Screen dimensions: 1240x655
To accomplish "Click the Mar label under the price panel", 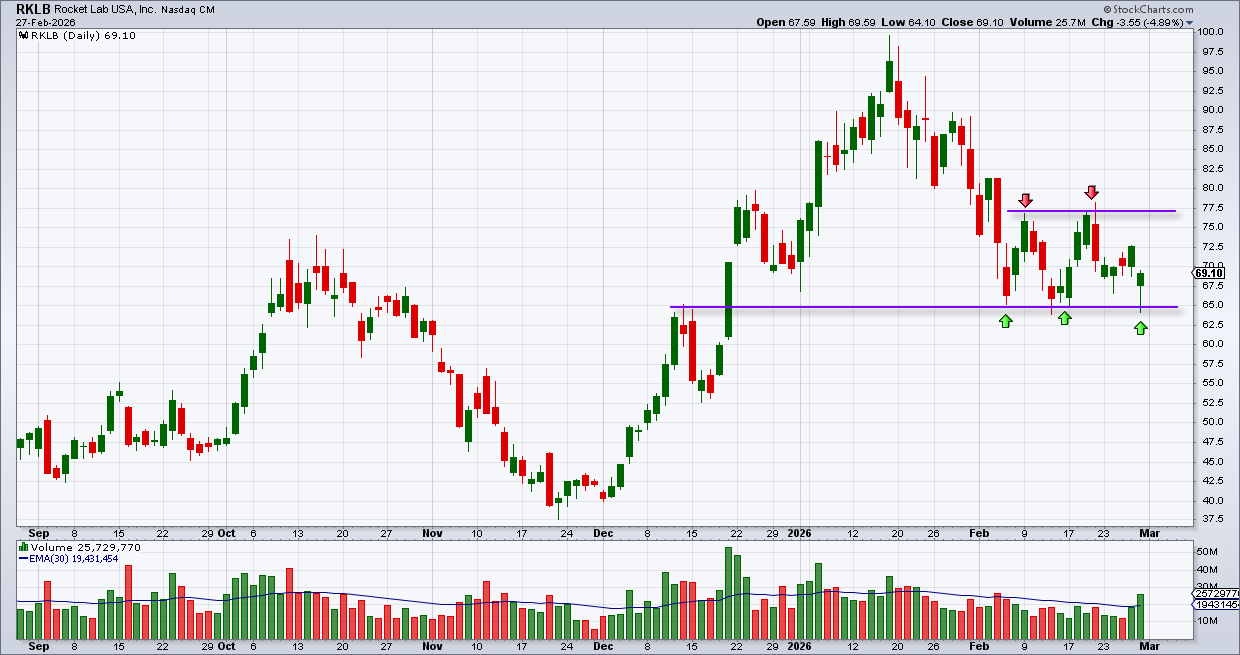I will coord(1151,534).
